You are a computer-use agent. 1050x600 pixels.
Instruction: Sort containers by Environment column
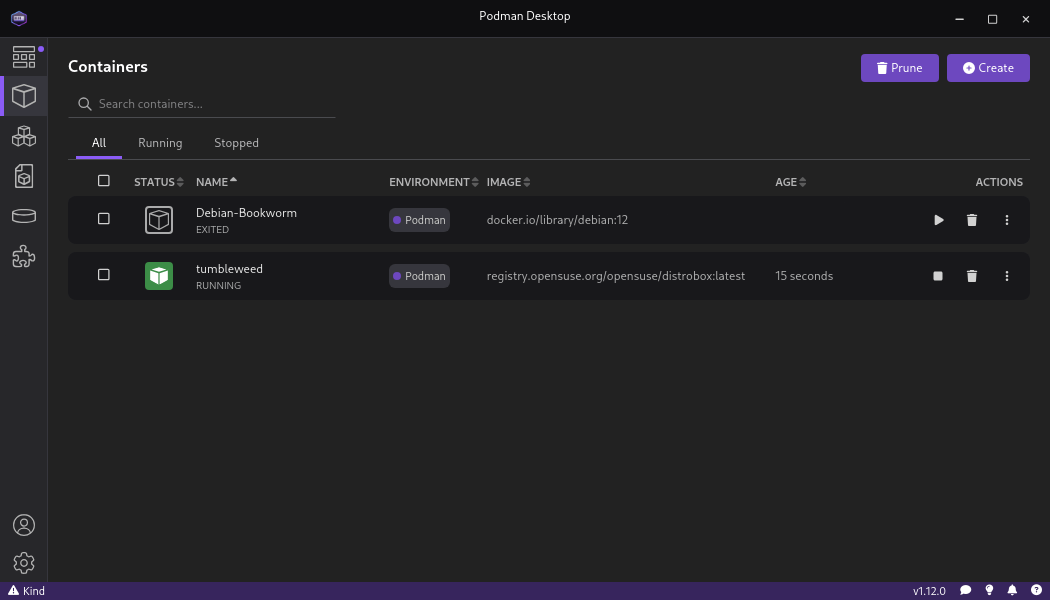[434, 182]
